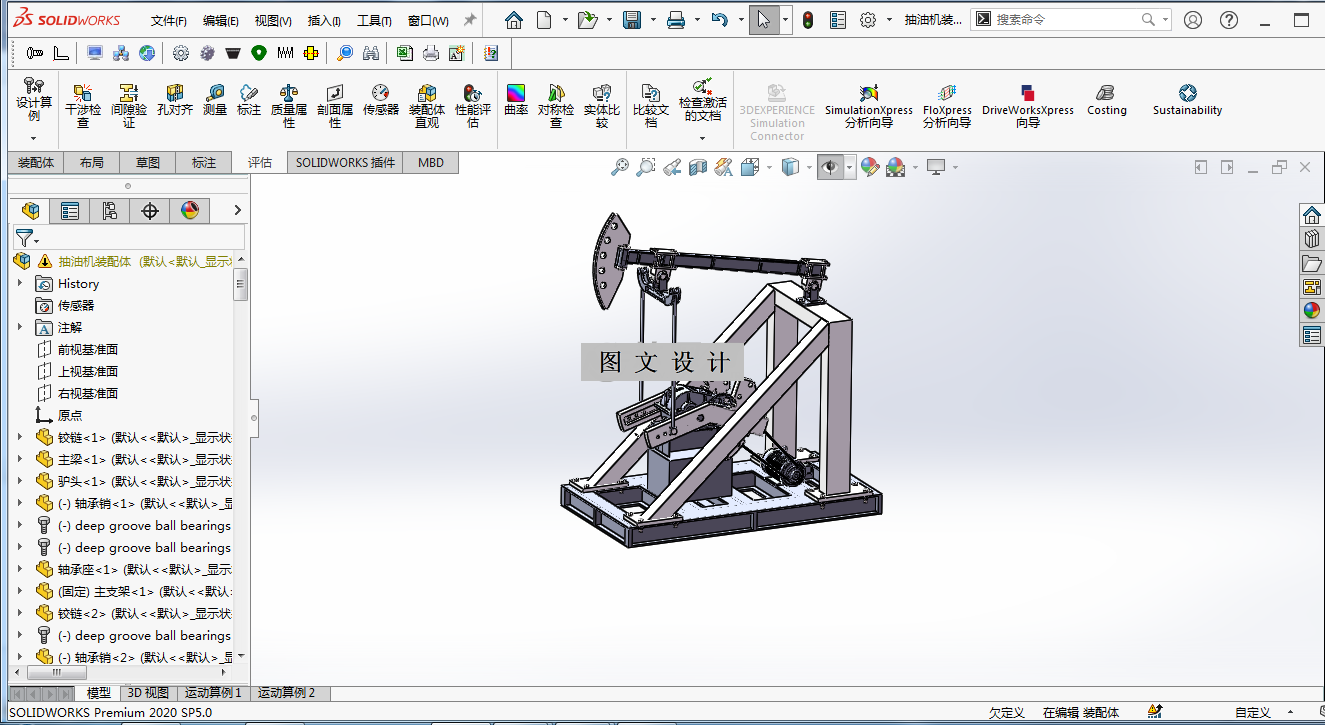Expand the 注解 annotations node

pos(20,327)
